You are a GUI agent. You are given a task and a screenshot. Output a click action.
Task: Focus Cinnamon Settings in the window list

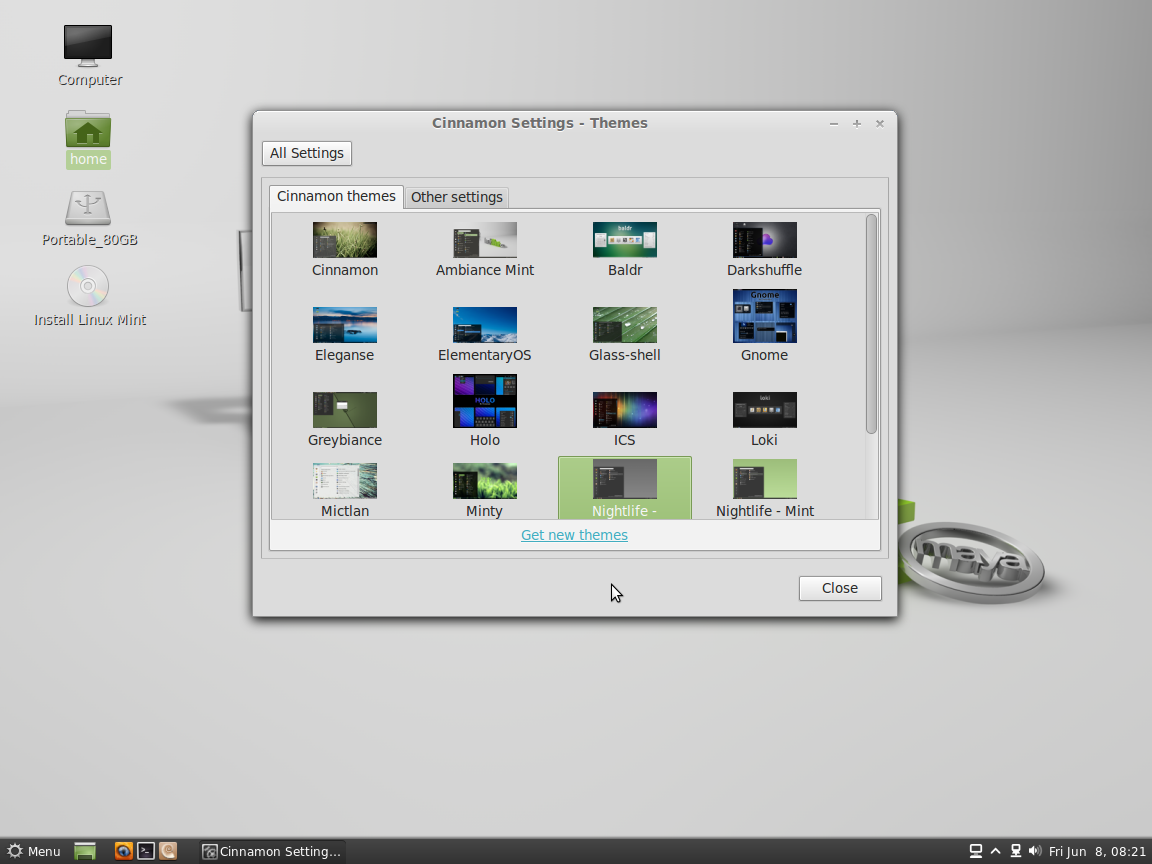coord(272,851)
